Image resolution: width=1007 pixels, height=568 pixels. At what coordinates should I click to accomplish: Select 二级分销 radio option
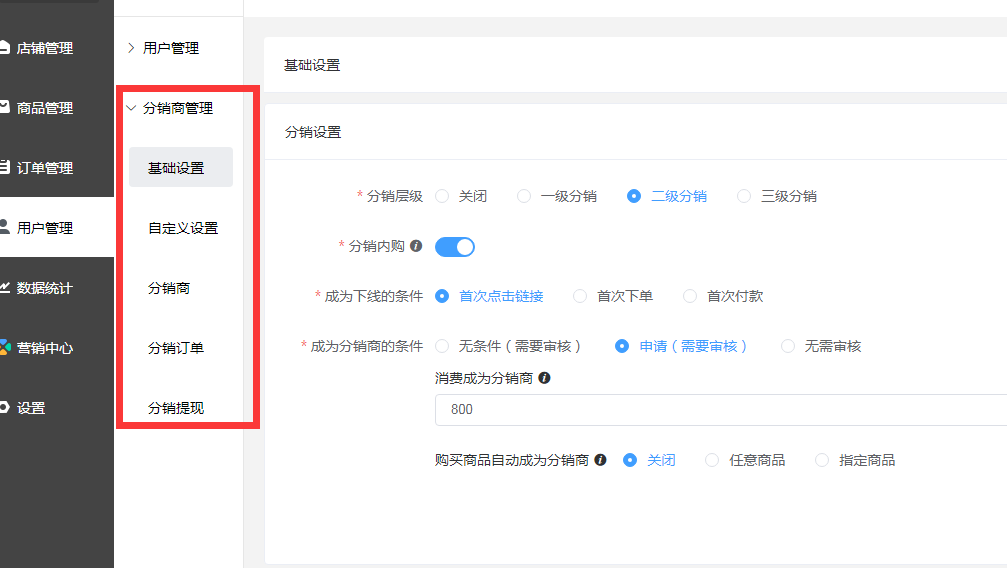pyautogui.click(x=634, y=196)
